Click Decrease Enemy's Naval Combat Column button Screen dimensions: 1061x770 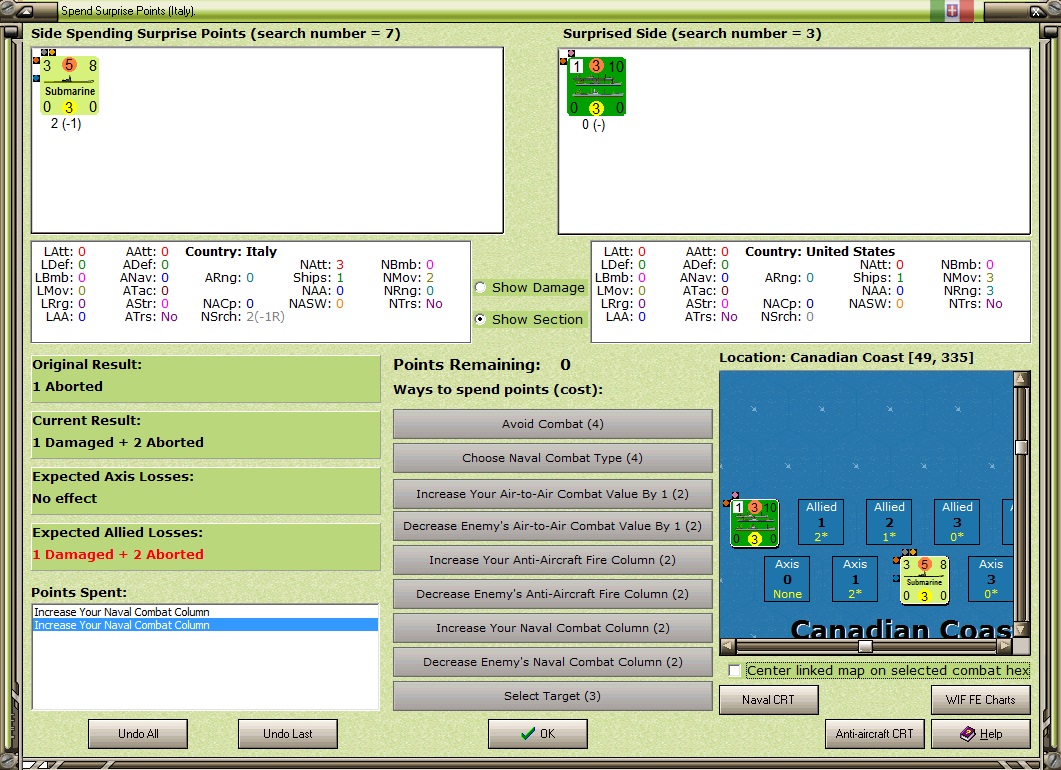pyautogui.click(x=552, y=662)
